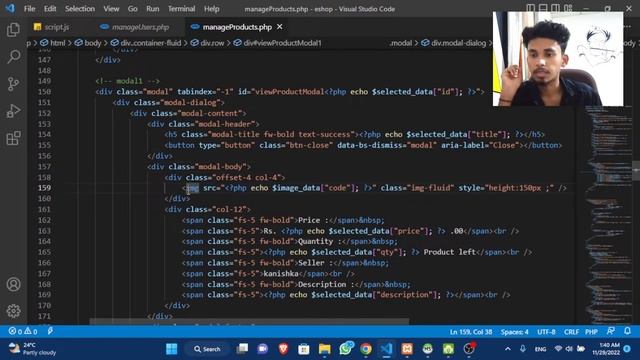Open notifications bell in status bar
This screenshot has width=640, height=360.
[x=627, y=331]
